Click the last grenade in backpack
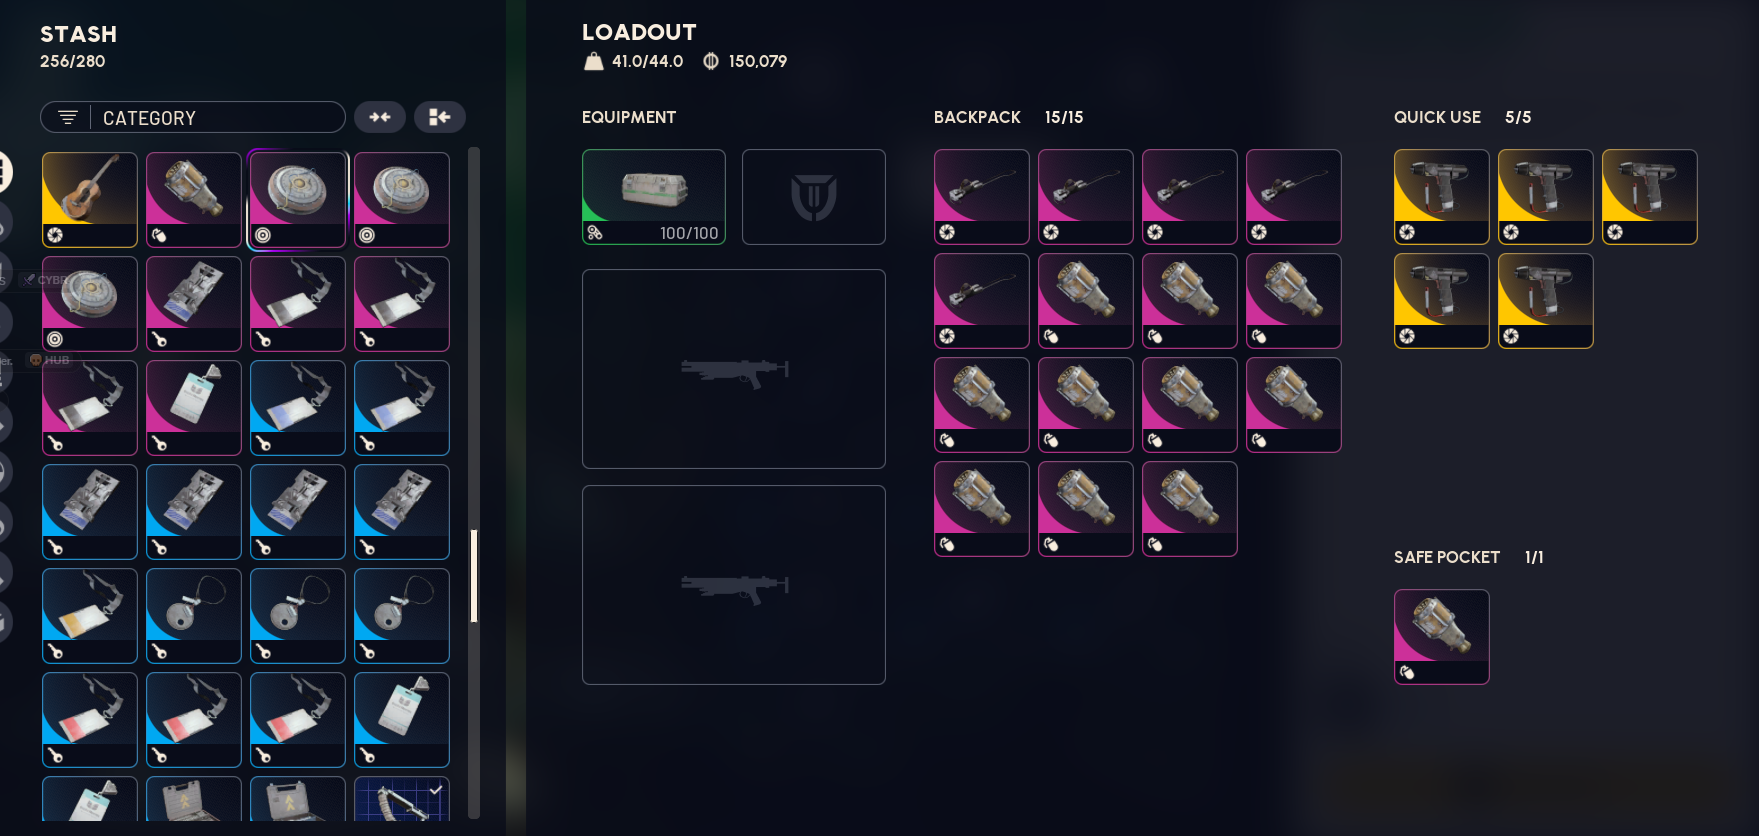1759x836 pixels. point(1190,509)
